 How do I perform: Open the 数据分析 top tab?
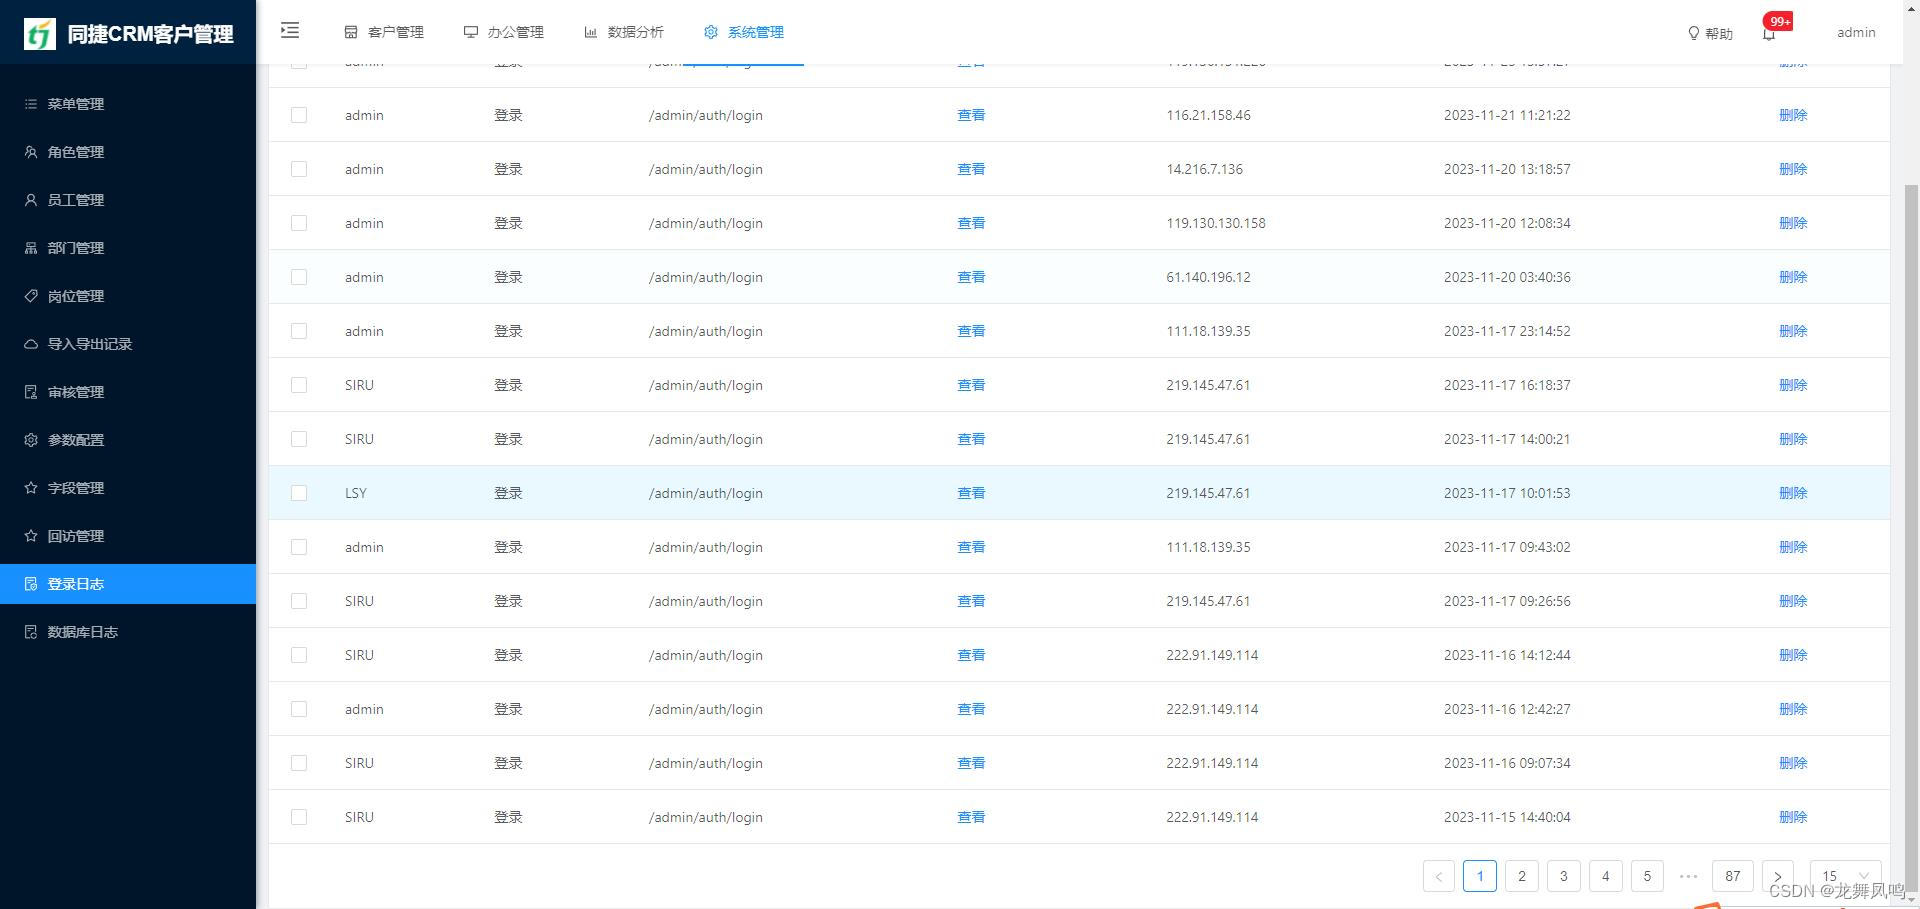[x=624, y=32]
